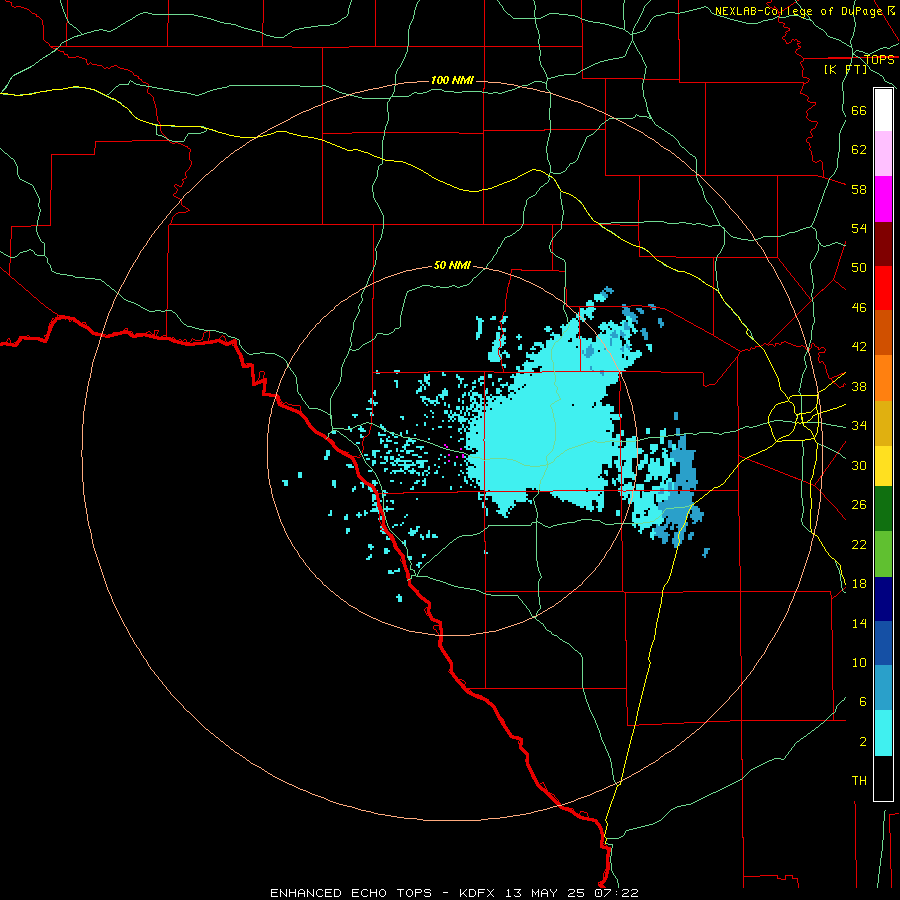Click the steel blue 14 kft legend swatch

click(883, 688)
